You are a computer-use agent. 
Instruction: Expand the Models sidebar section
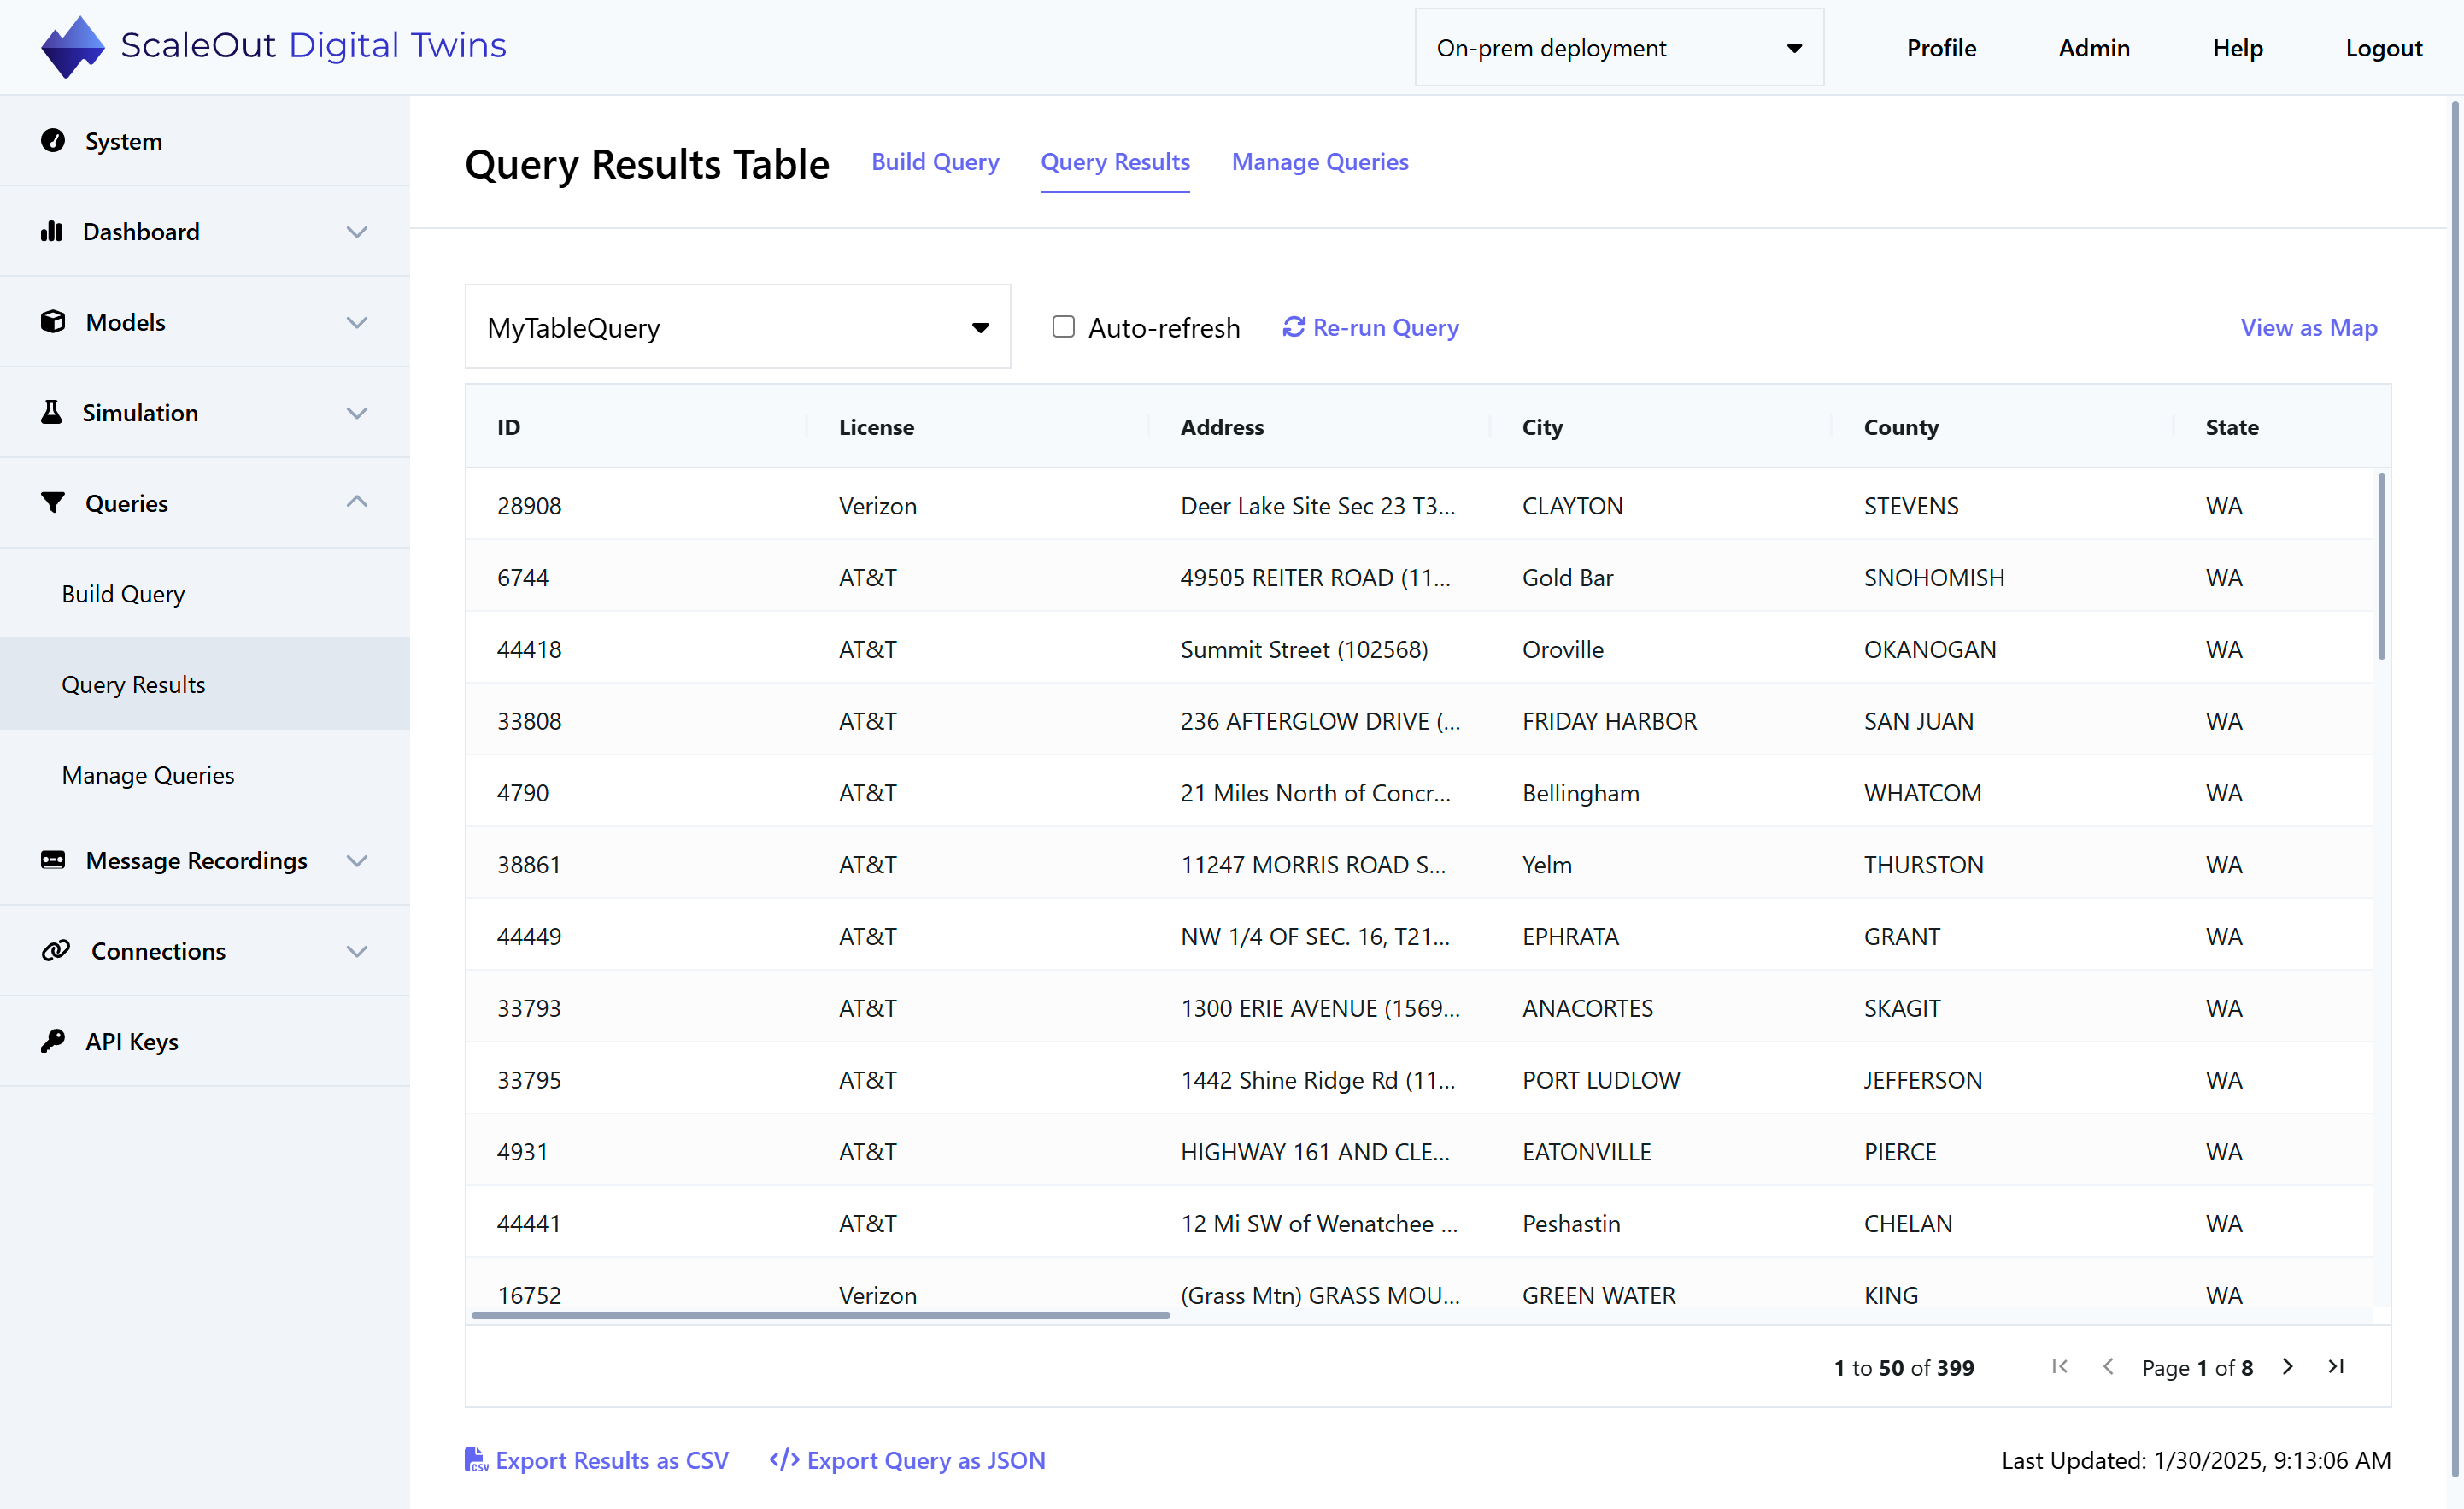(x=357, y=321)
